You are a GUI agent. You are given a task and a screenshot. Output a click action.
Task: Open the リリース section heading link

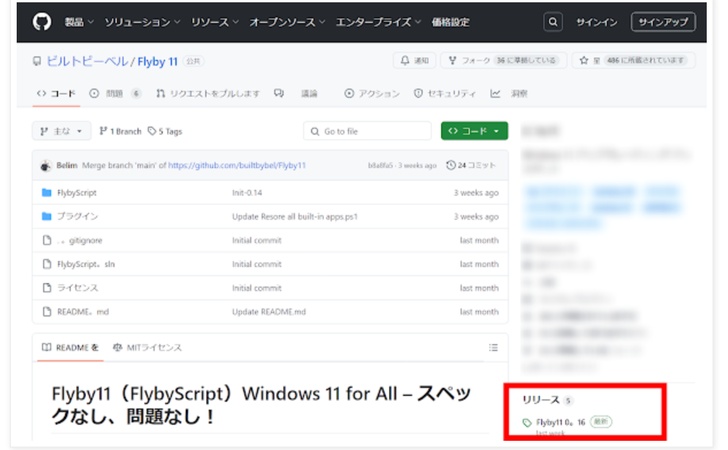(x=541, y=400)
